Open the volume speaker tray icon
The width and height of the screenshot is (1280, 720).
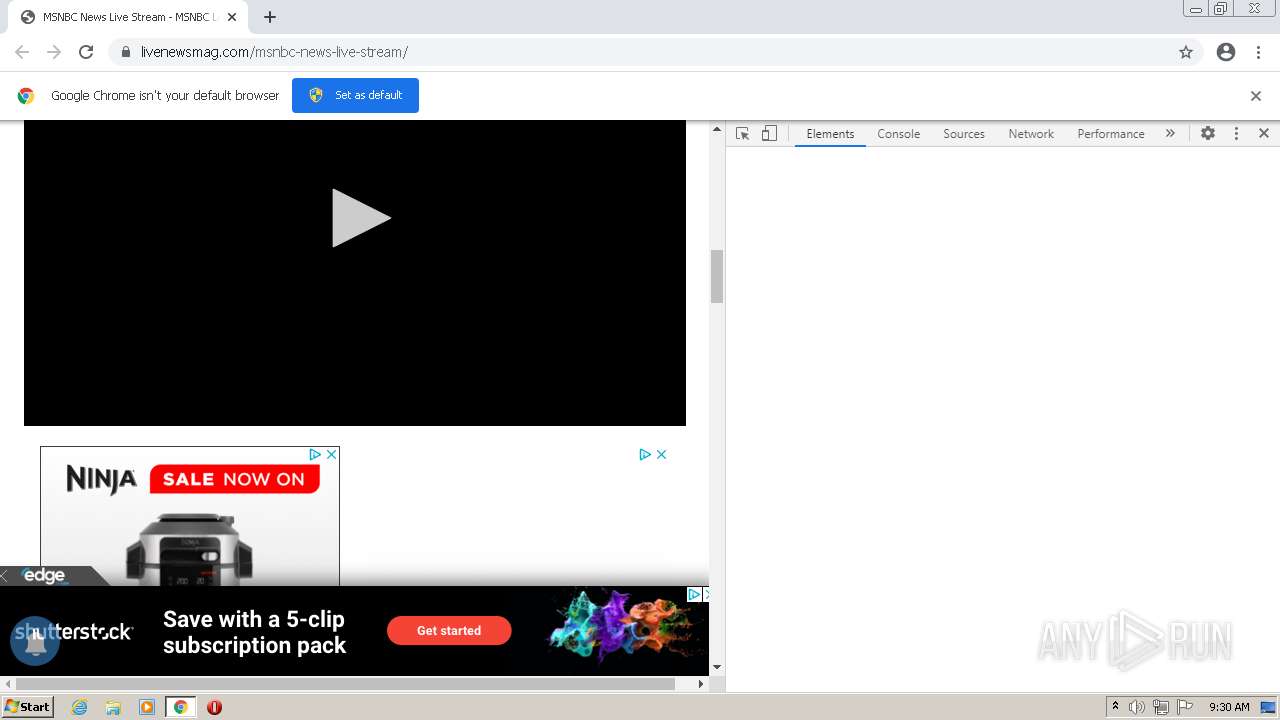pos(1136,707)
